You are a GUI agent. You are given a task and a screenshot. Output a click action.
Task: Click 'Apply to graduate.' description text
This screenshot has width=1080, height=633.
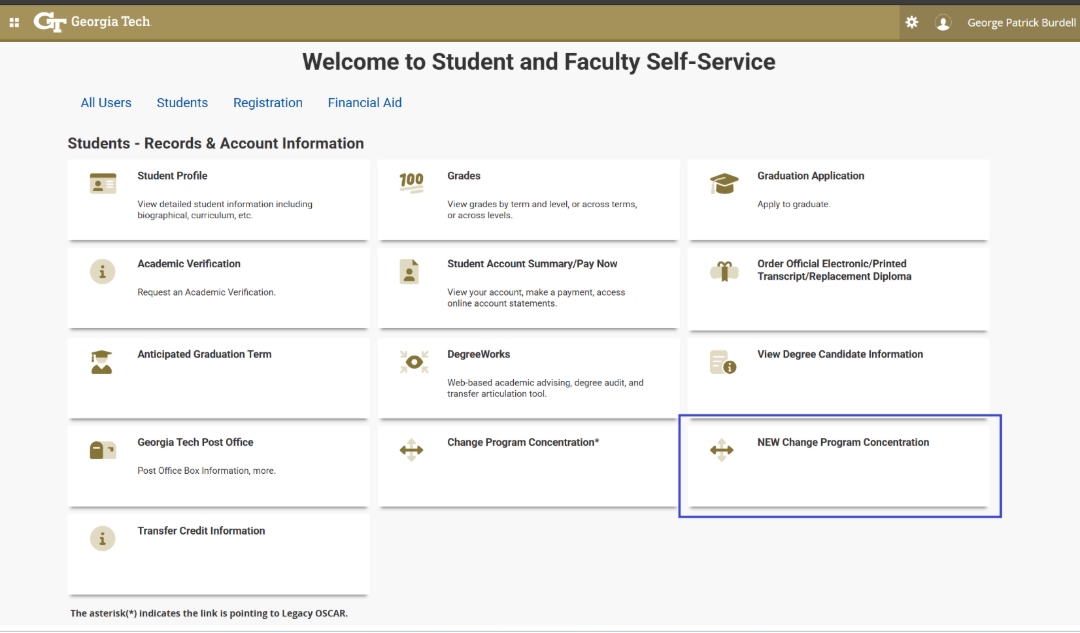pyautogui.click(x=793, y=204)
